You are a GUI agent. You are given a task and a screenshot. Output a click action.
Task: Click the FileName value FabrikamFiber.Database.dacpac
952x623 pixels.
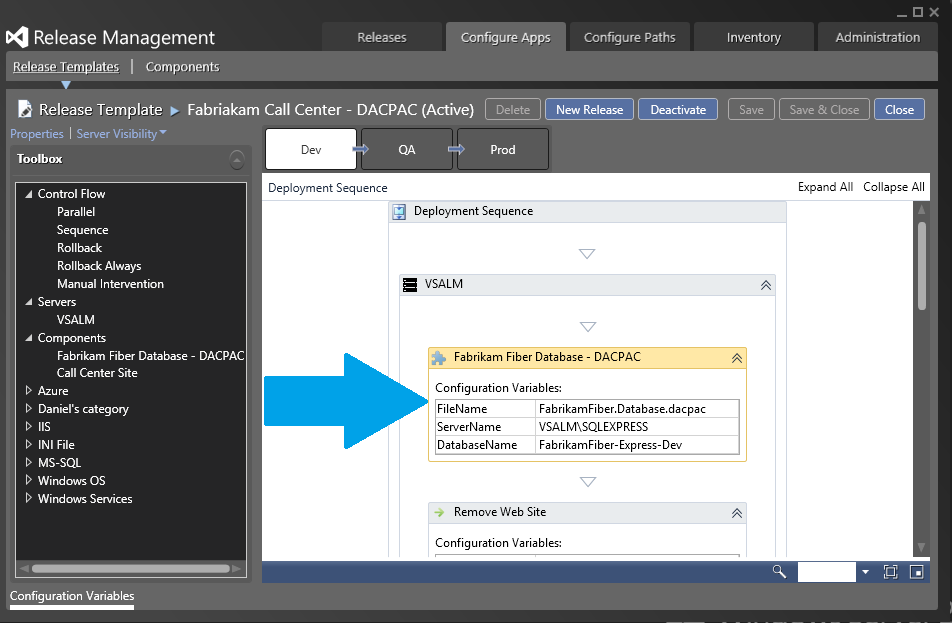tap(638, 409)
